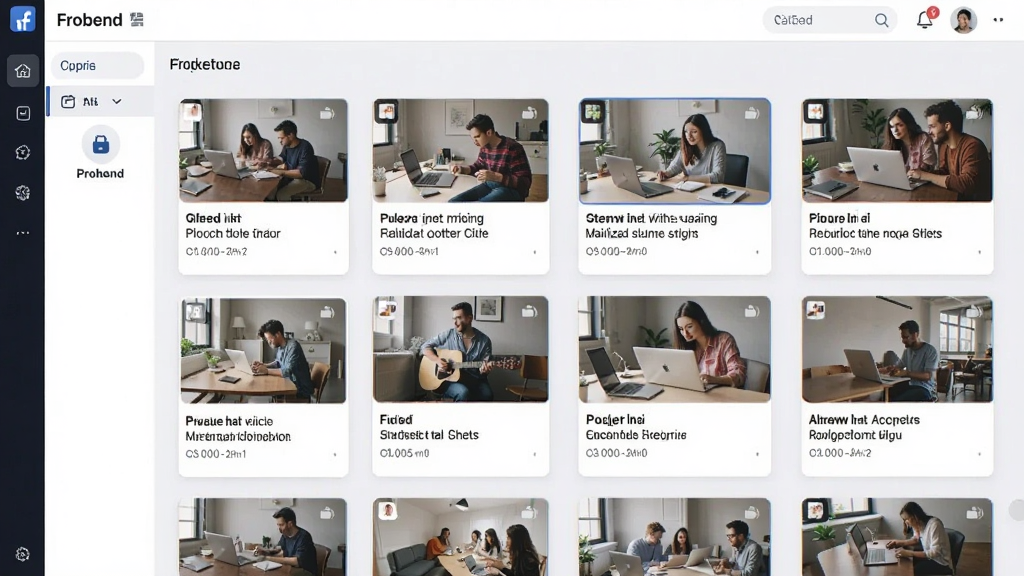Click the 'Frobend' page title
Image resolution: width=1024 pixels, height=576 pixels.
pyautogui.click(x=89, y=20)
